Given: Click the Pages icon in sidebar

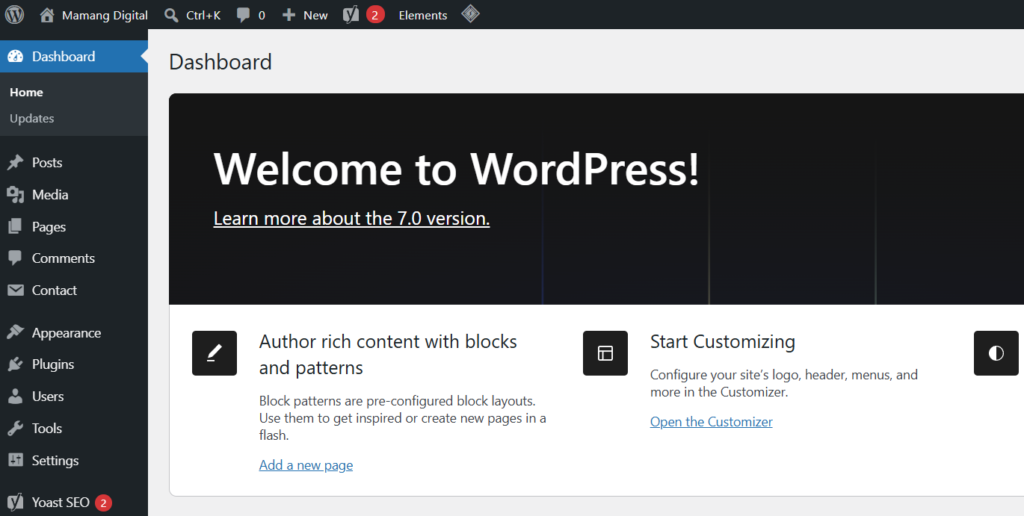Looking at the screenshot, I should pyautogui.click(x=15, y=227).
